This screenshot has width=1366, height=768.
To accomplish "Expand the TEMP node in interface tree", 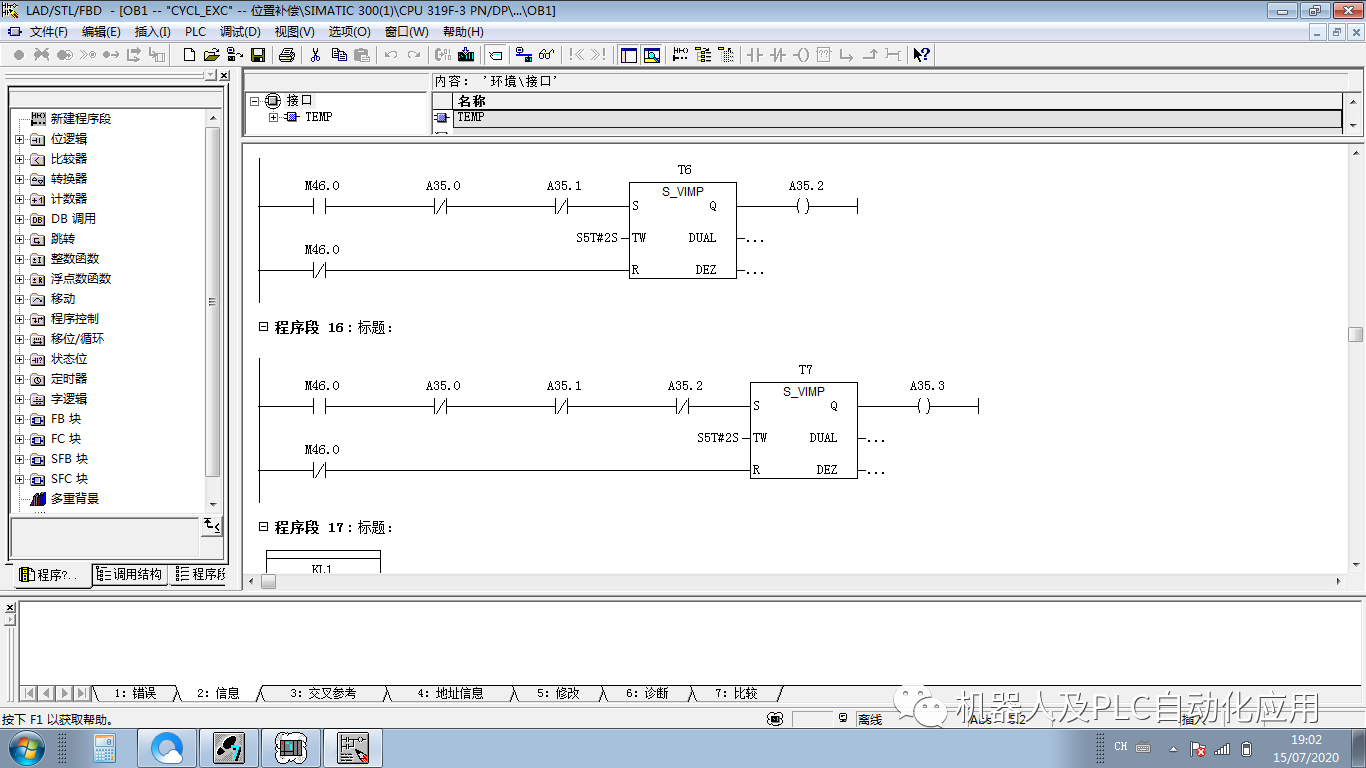I will (274, 117).
